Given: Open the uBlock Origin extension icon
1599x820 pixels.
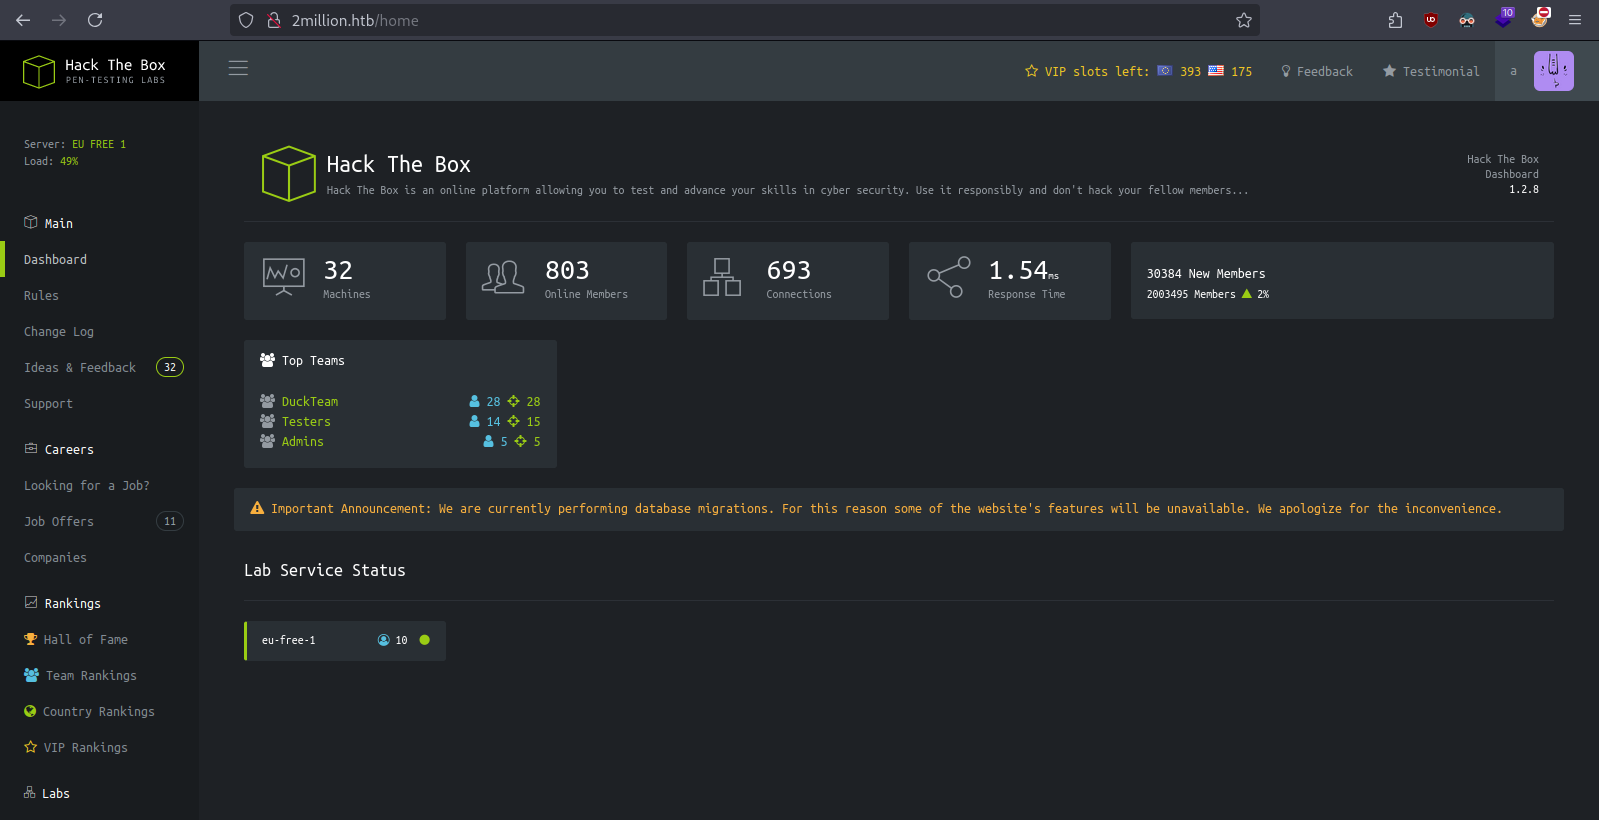Looking at the screenshot, I should point(1431,20).
